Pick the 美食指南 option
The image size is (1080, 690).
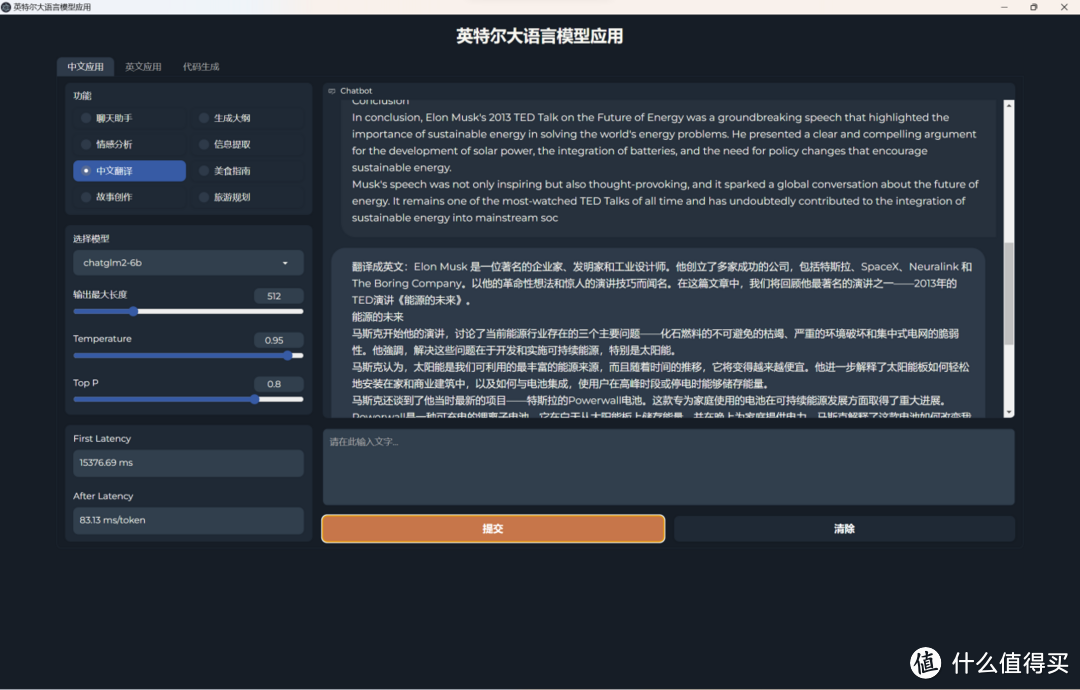click(247, 171)
